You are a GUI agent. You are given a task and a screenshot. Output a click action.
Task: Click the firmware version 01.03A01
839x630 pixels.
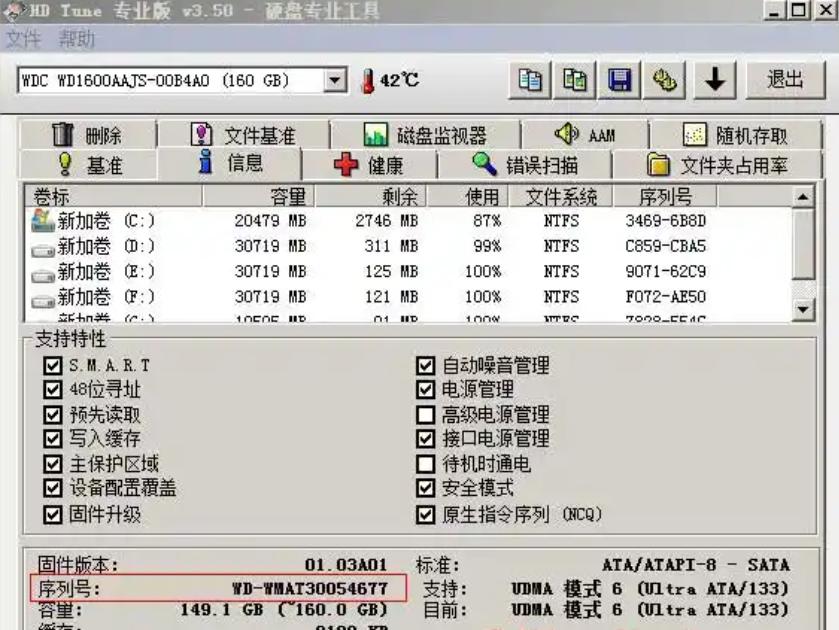tap(346, 565)
